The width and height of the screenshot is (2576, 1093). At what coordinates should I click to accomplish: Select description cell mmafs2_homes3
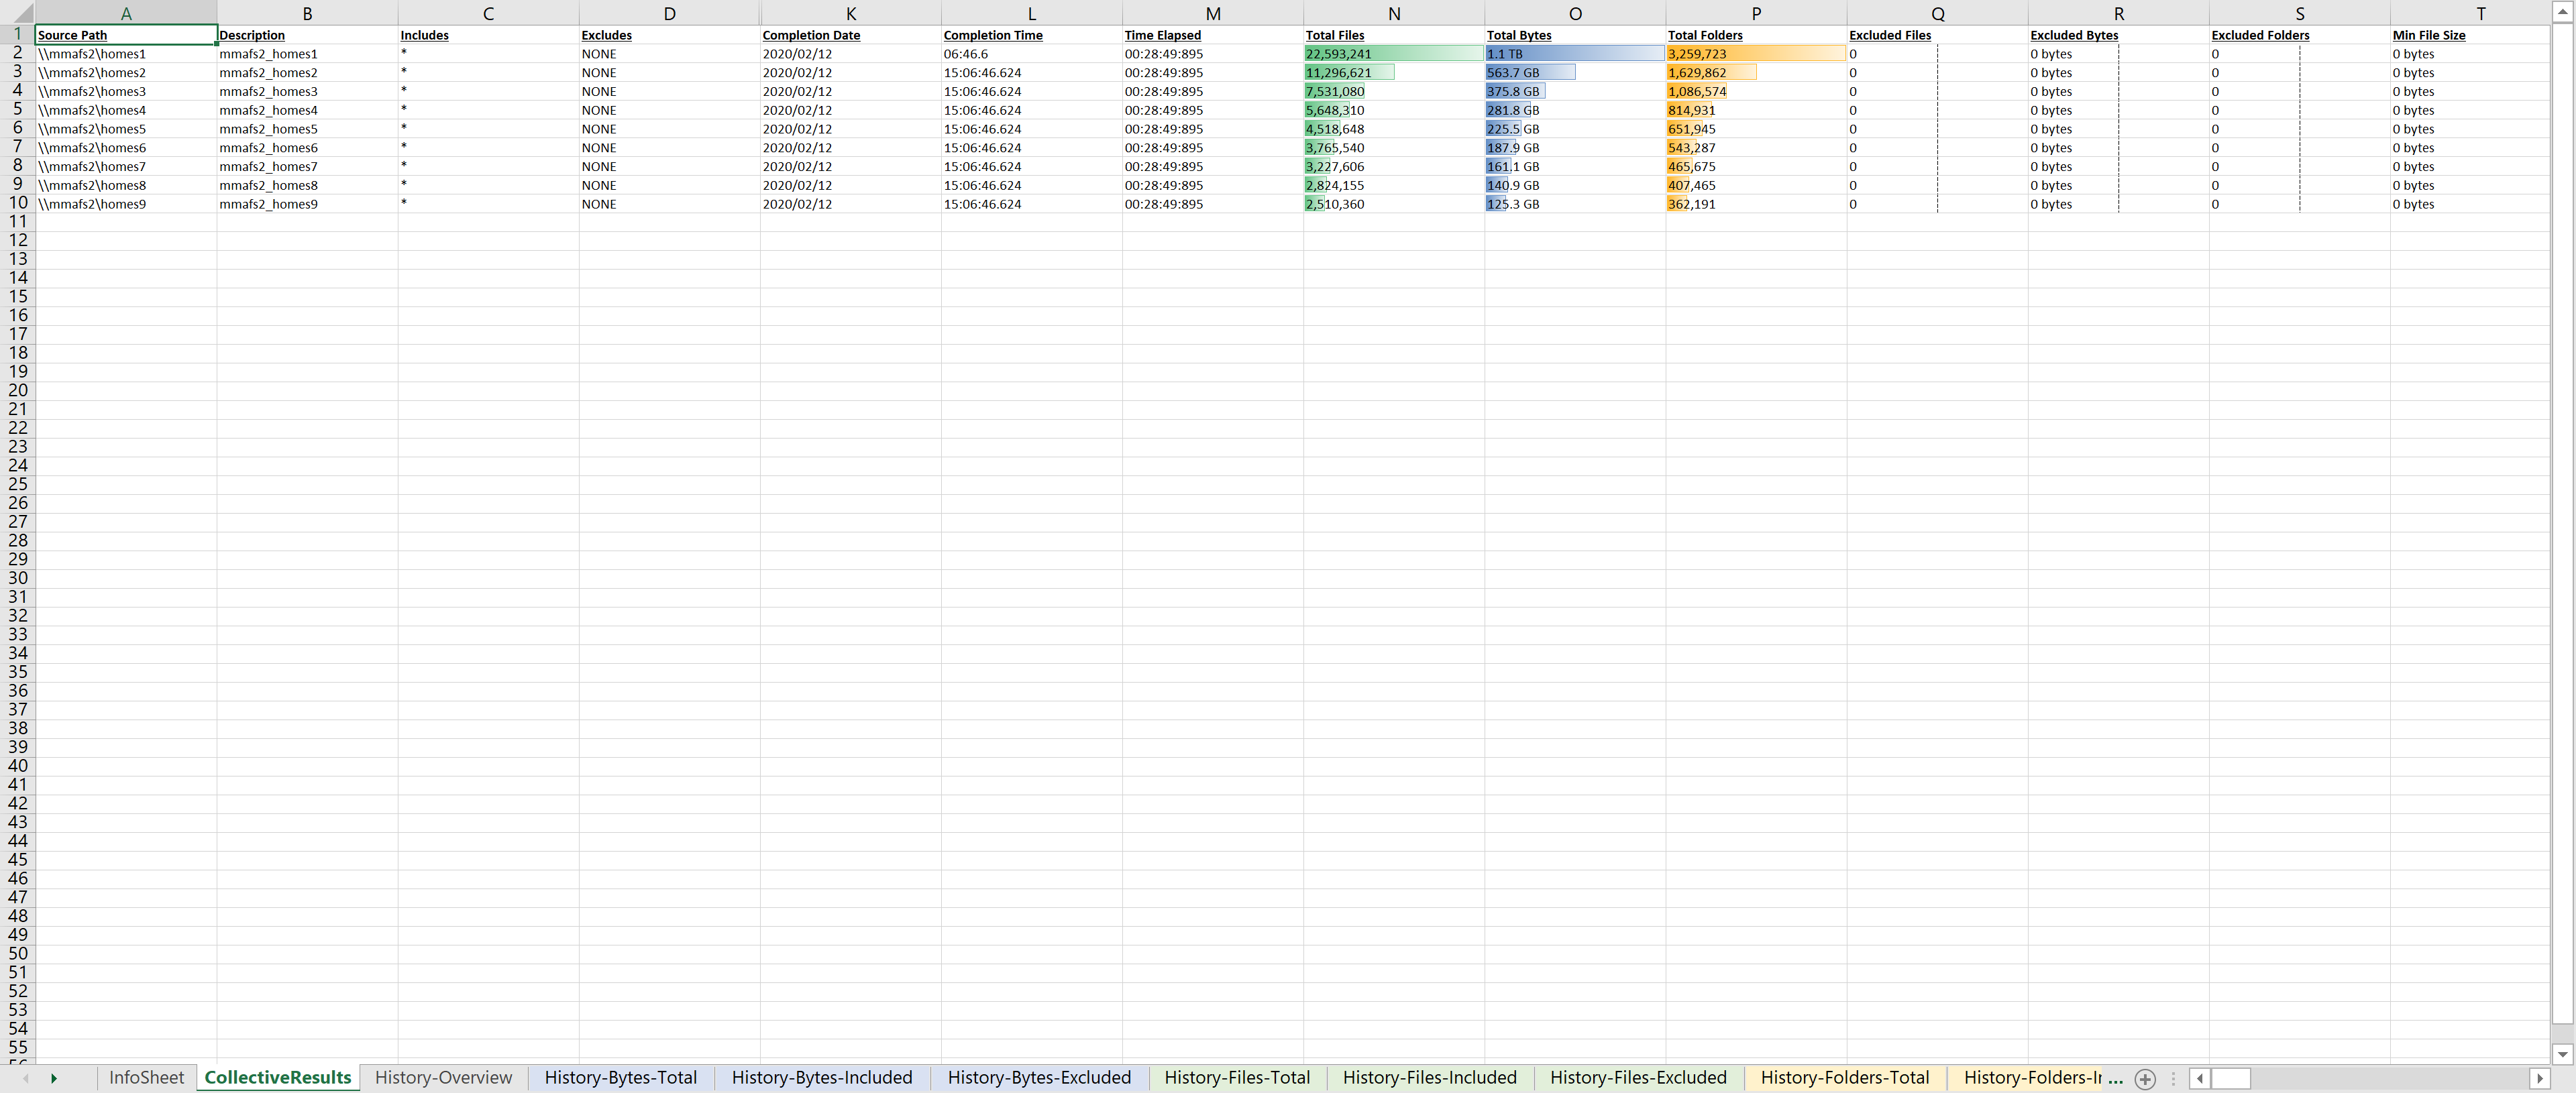coord(307,91)
